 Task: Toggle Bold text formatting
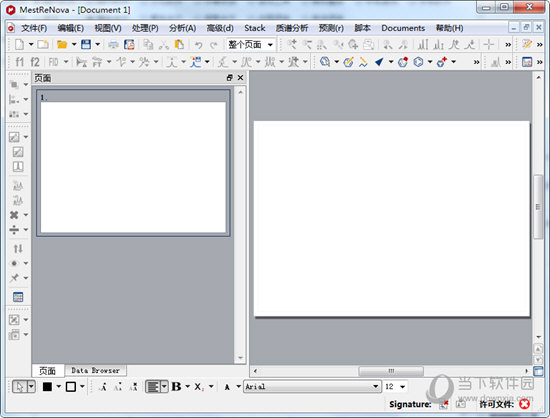point(176,386)
